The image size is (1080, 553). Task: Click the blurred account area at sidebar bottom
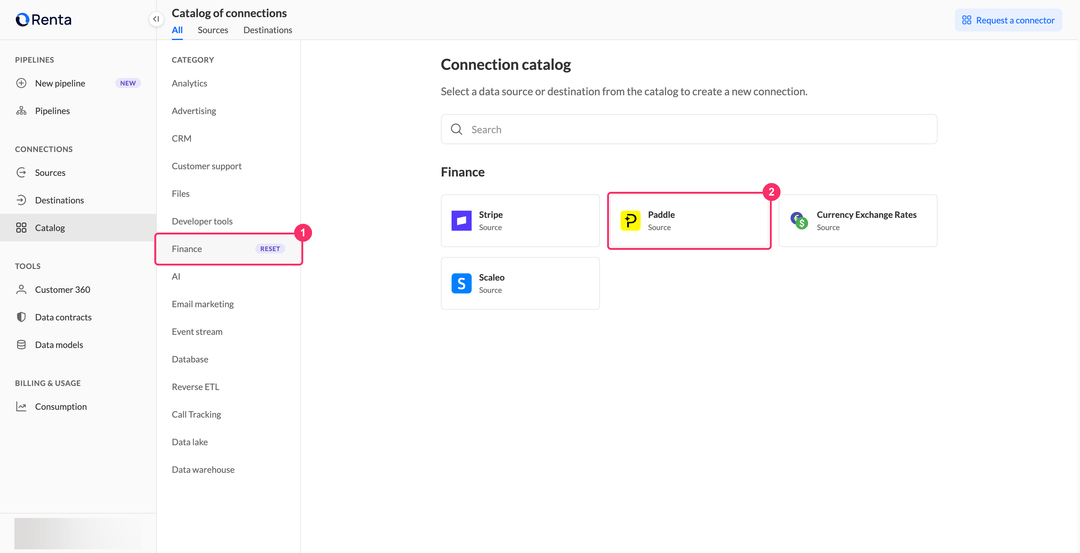point(78,534)
